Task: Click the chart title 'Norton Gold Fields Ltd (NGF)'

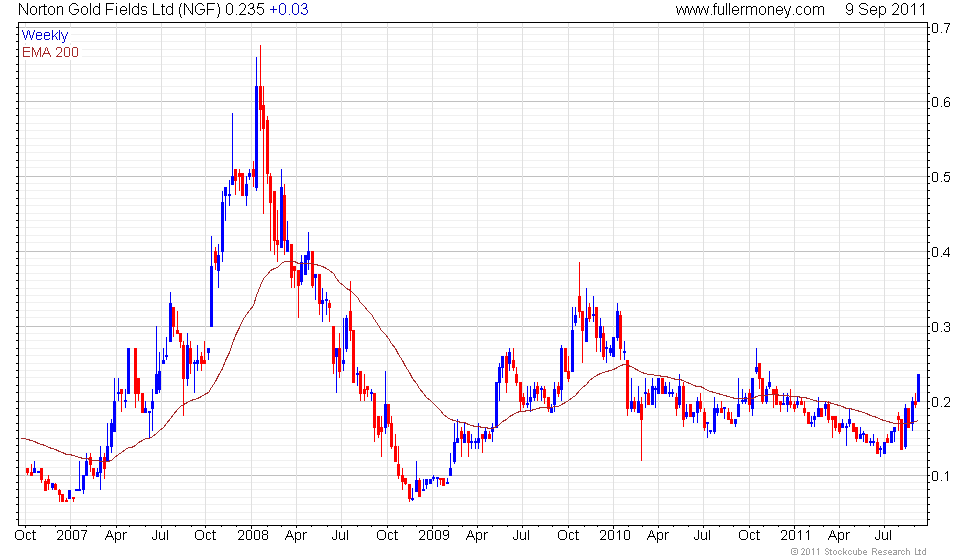Action: click(119, 9)
